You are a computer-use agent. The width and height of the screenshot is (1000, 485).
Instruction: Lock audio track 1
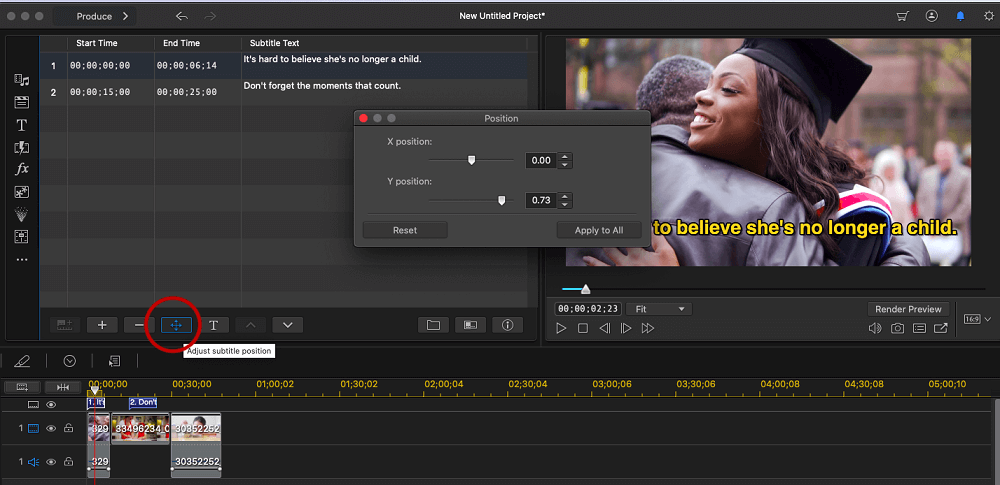click(68, 461)
